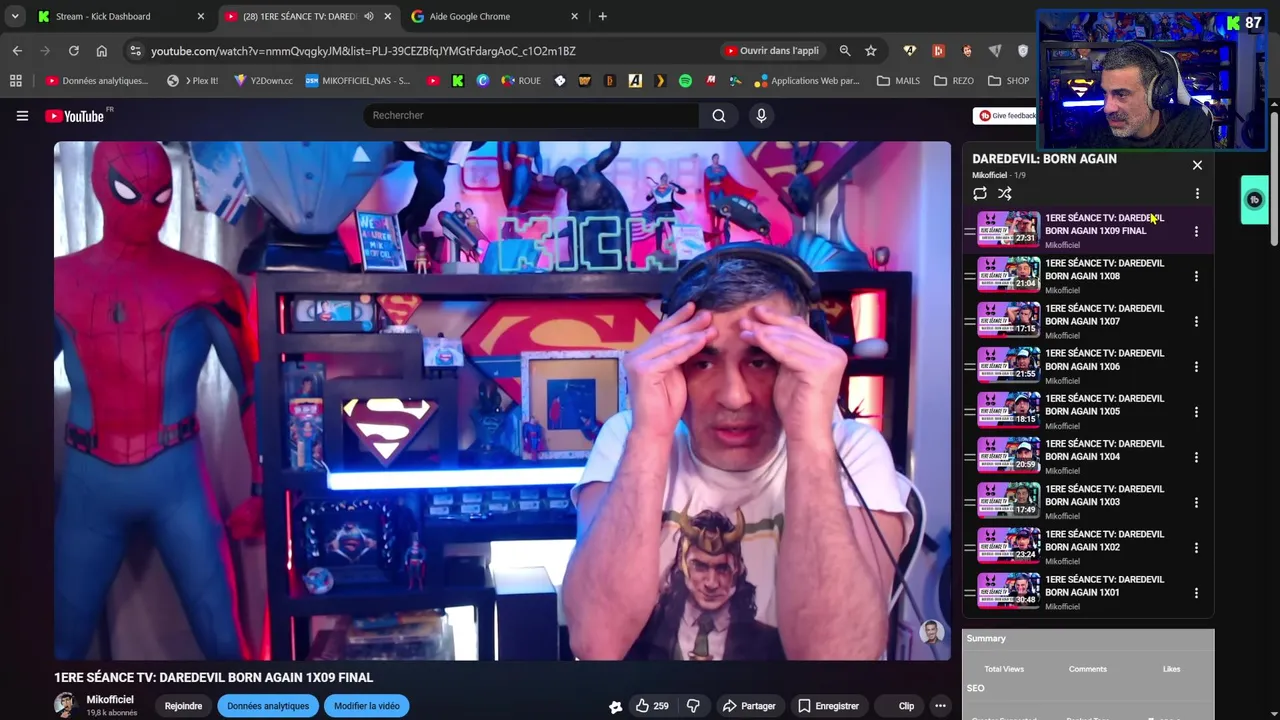1280x720 pixels.
Task: Open options for the 1X05 playlist item
Action: coord(1196,412)
